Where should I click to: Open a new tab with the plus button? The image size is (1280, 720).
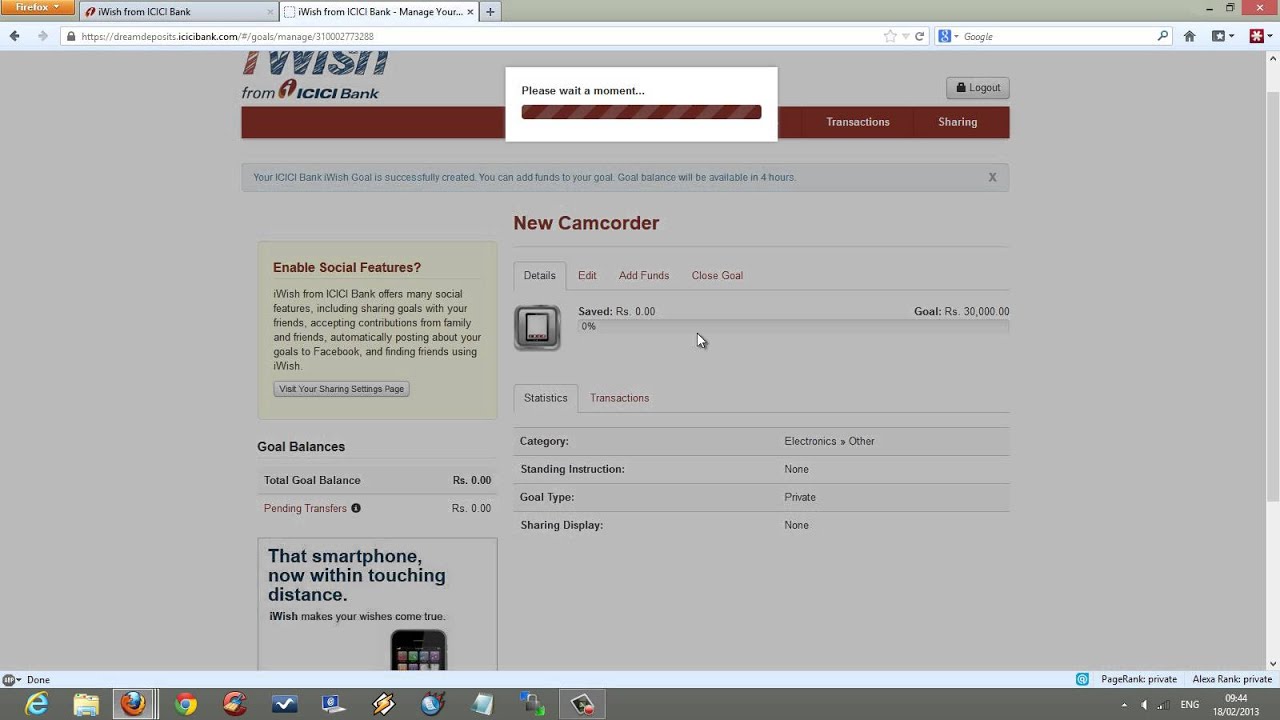(x=490, y=12)
